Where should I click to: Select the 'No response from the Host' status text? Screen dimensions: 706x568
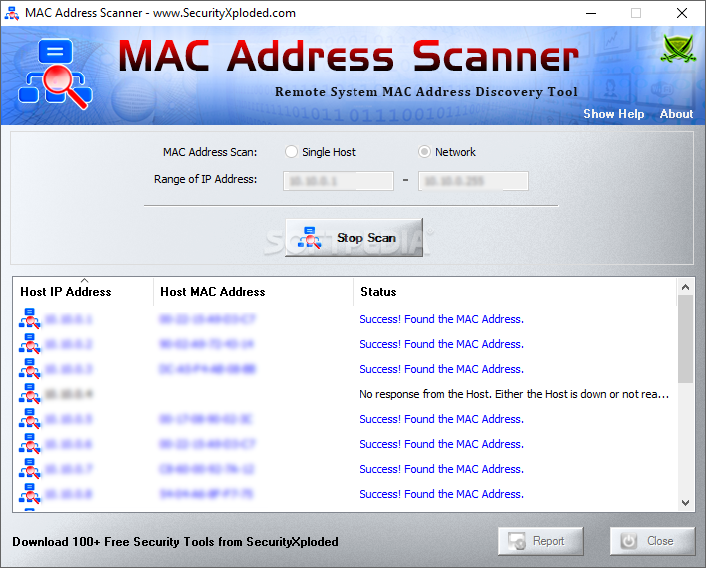click(x=514, y=394)
